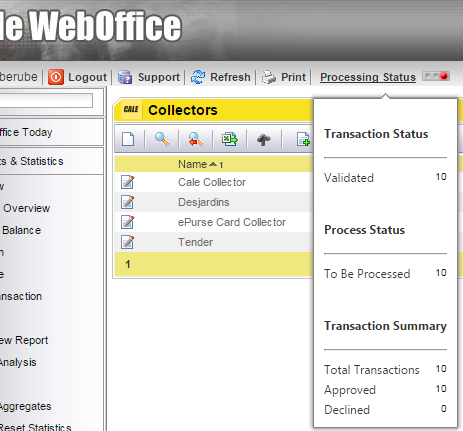Edit the ePurse Card Collector row icon

tap(127, 222)
